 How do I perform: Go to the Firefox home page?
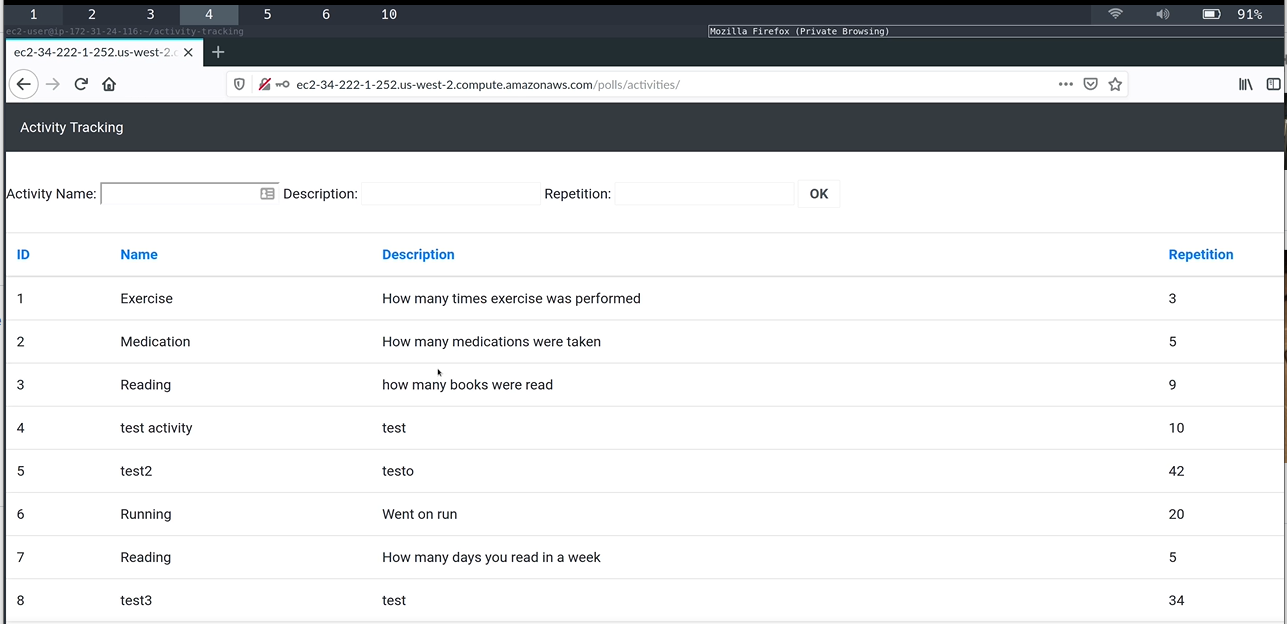click(109, 85)
